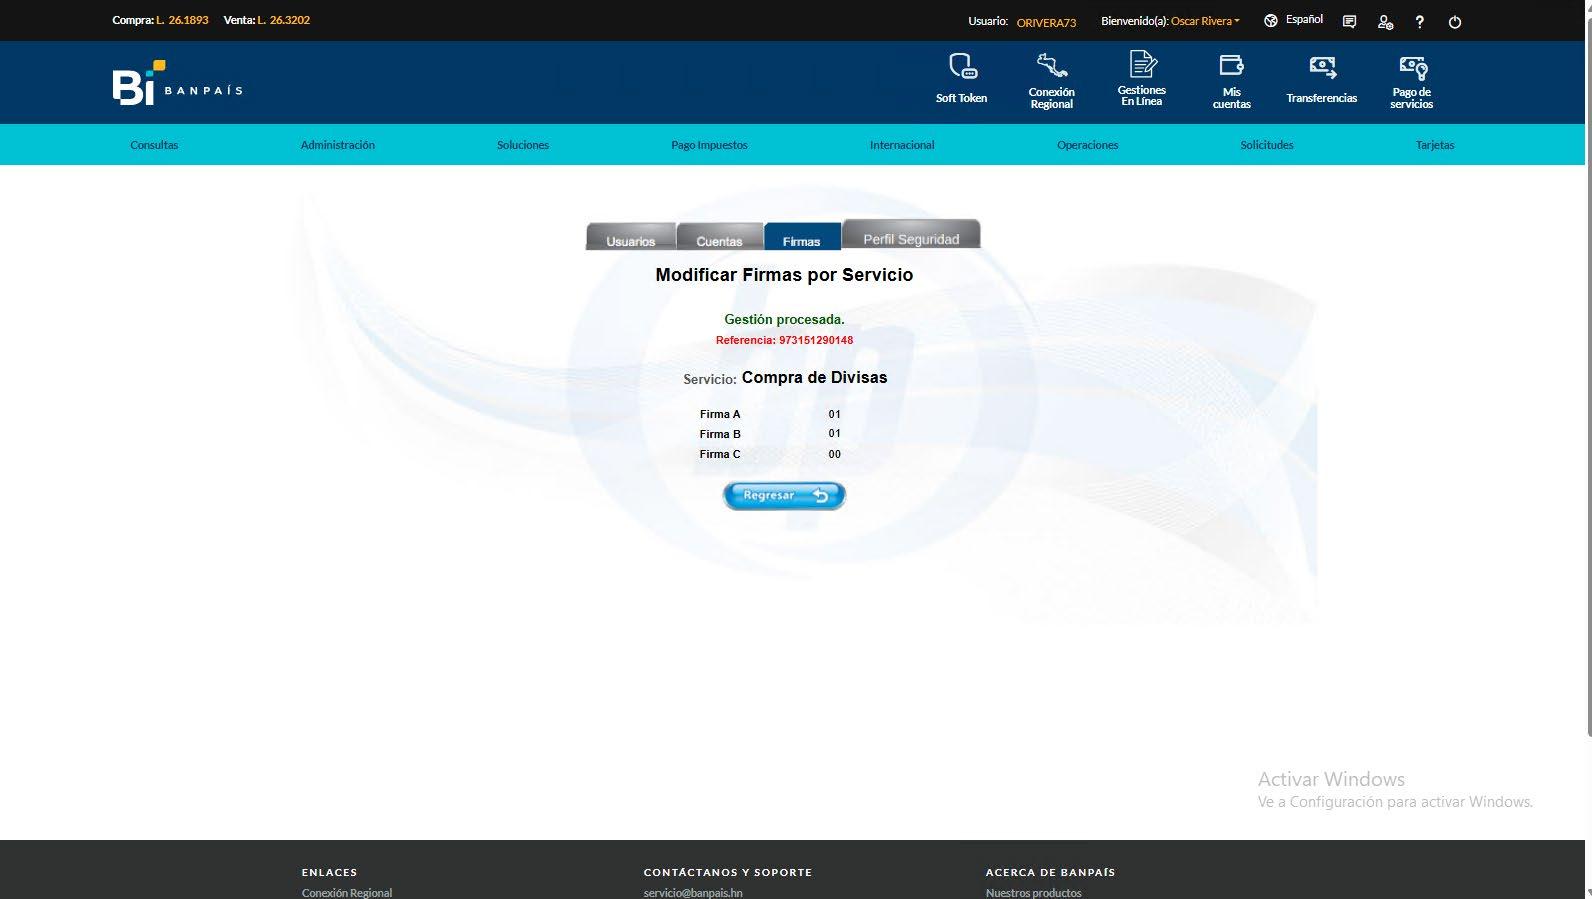
Task: Click the power logout icon
Action: 1455,21
